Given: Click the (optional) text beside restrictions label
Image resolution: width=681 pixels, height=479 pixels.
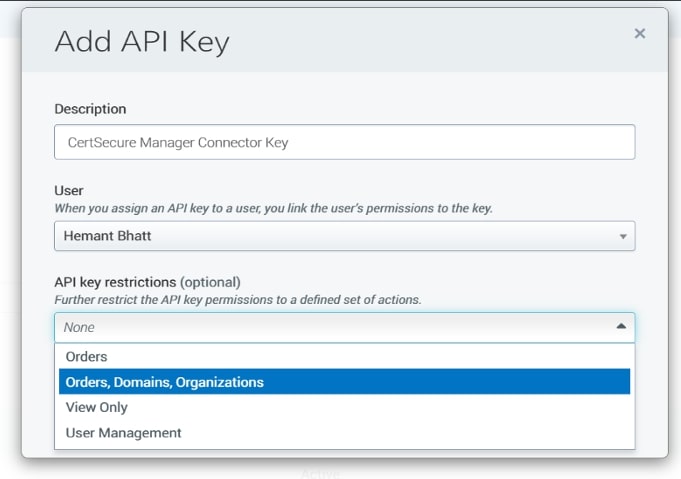Looking at the screenshot, I should [210, 281].
